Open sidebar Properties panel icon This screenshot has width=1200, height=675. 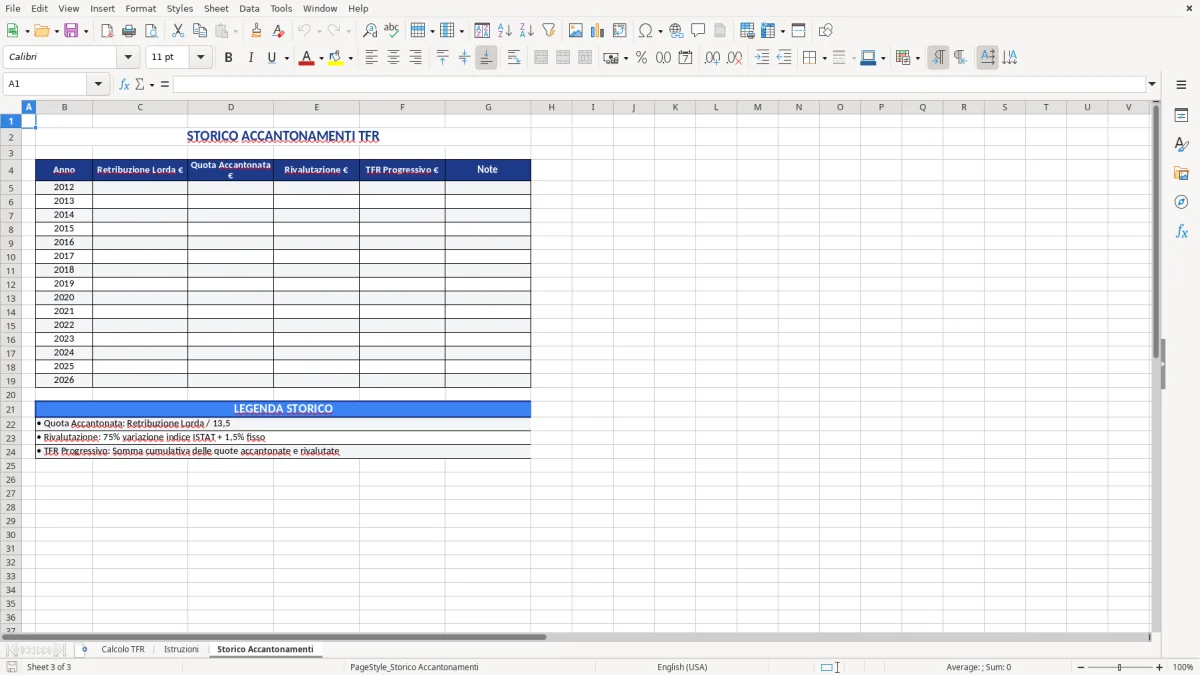1181,116
